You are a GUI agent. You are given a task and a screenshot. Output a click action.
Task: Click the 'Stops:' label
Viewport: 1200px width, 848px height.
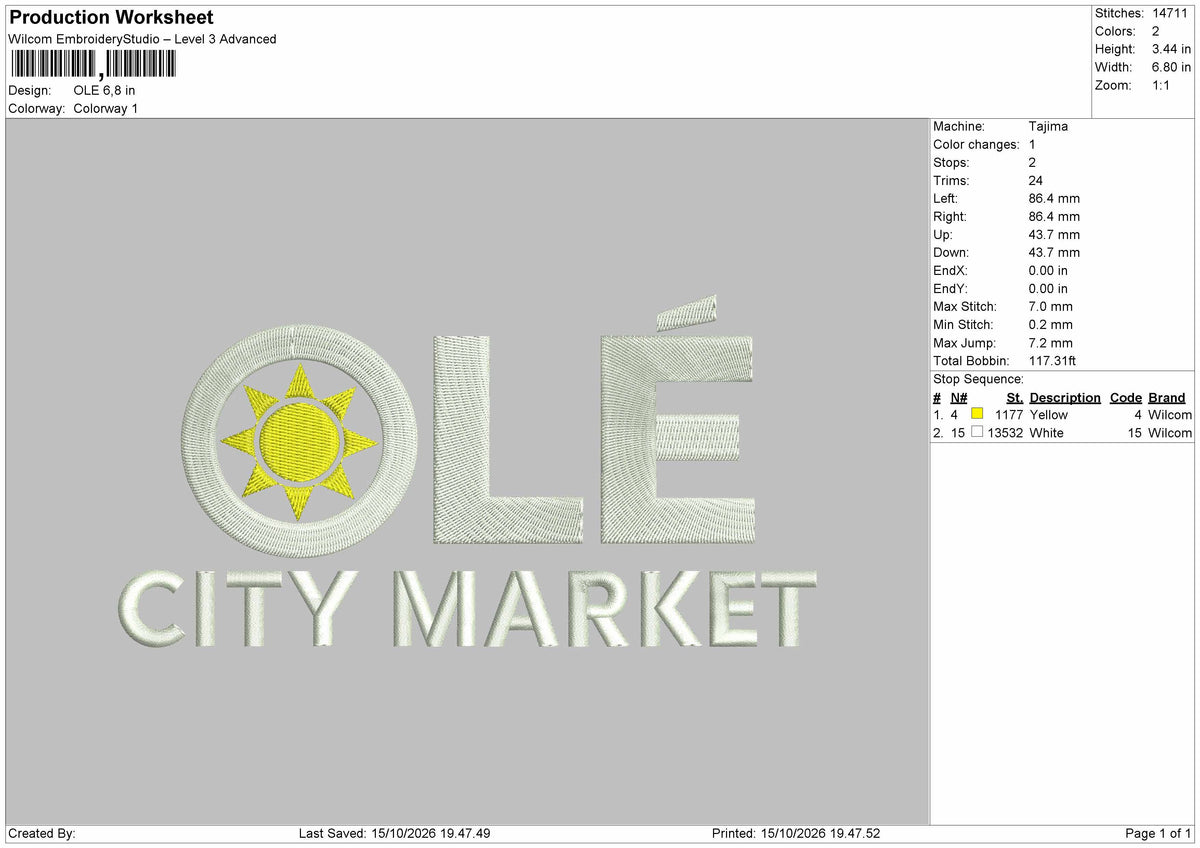click(951, 162)
